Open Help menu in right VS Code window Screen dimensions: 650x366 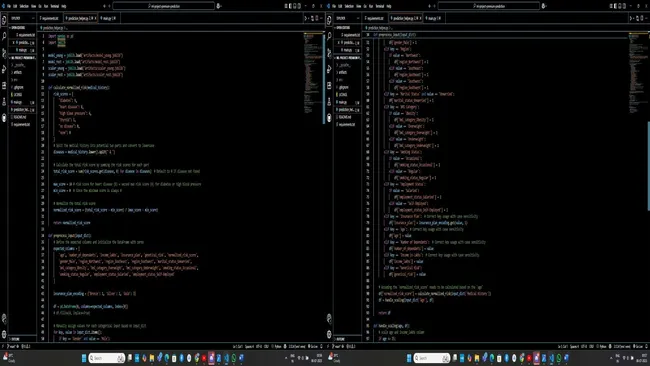(x=389, y=6)
